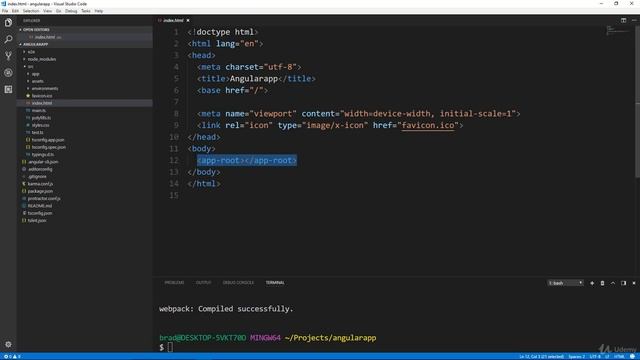Click the feedback smiley in status bar

(x=632, y=356)
